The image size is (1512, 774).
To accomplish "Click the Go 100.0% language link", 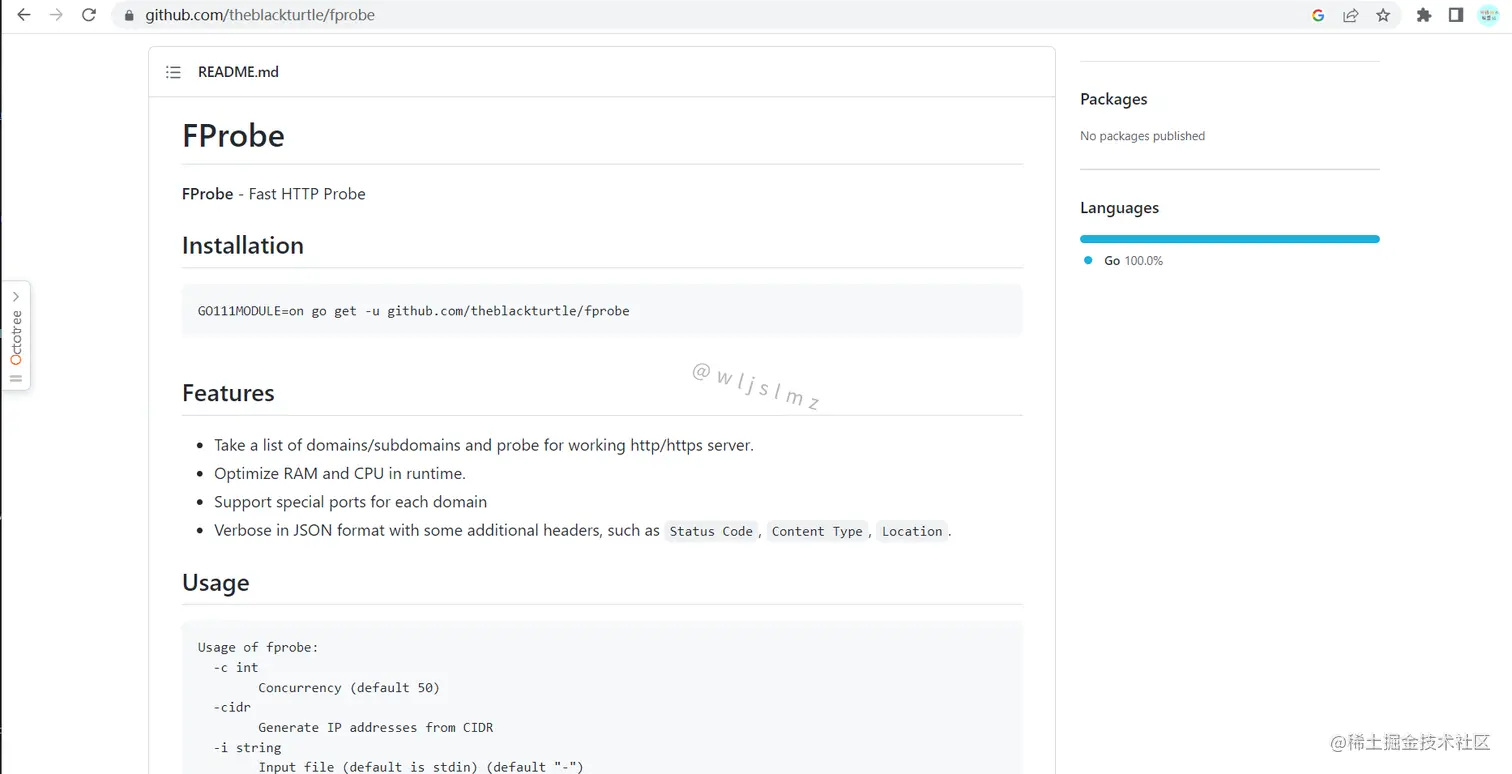I will pos(1133,261).
